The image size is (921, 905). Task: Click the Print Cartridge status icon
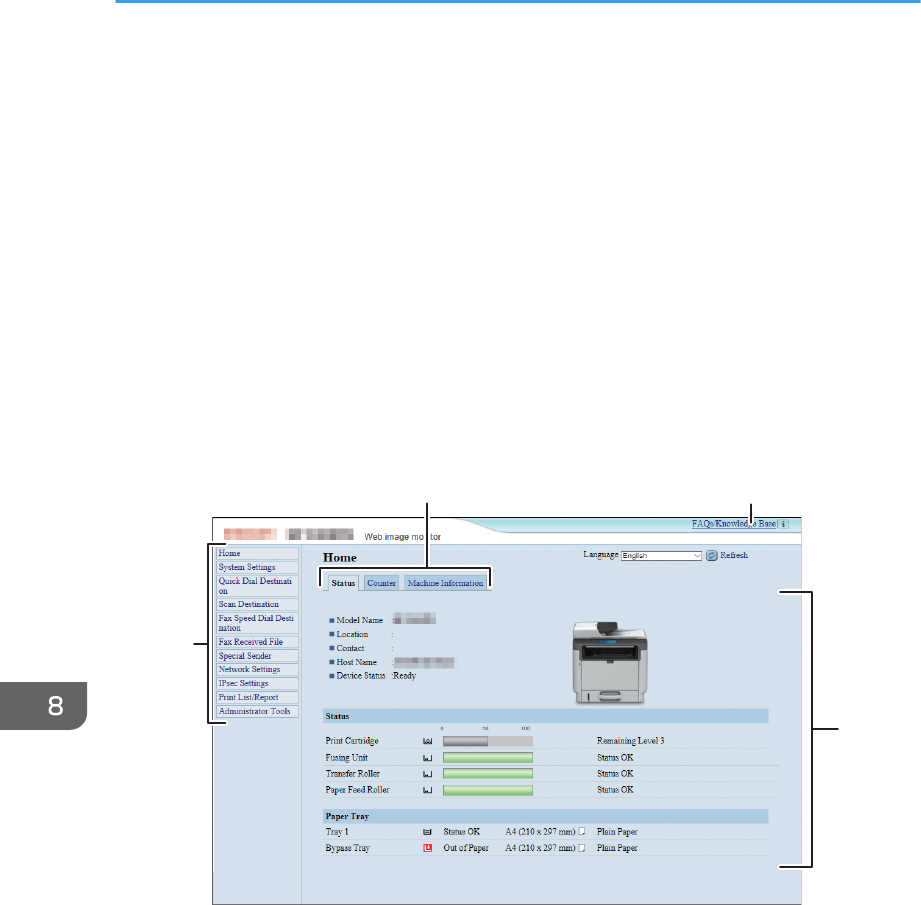(428, 741)
